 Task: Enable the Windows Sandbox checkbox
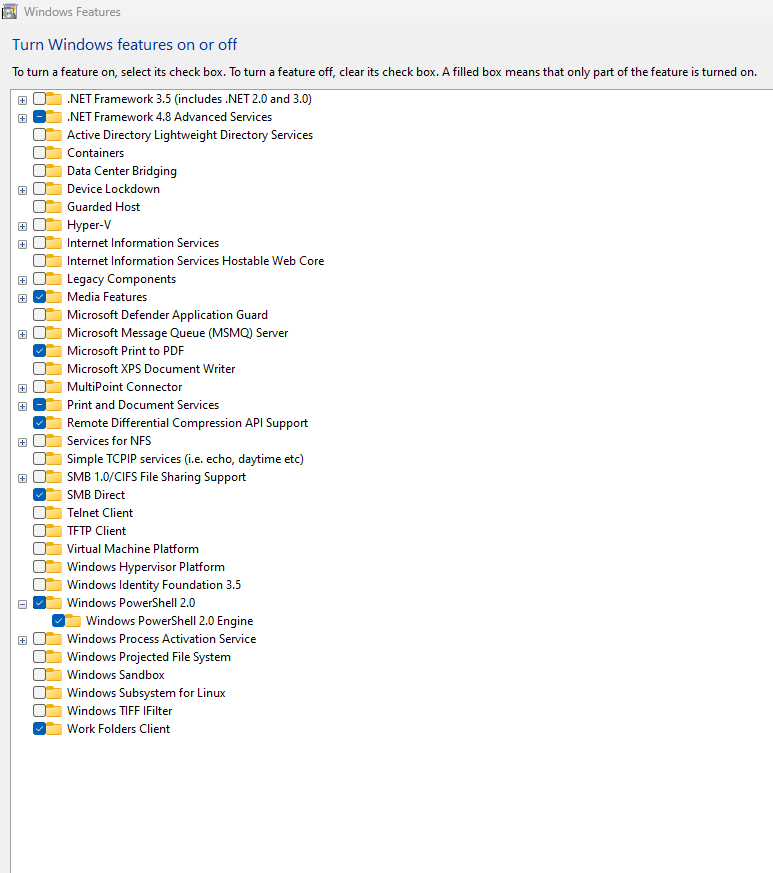point(40,675)
